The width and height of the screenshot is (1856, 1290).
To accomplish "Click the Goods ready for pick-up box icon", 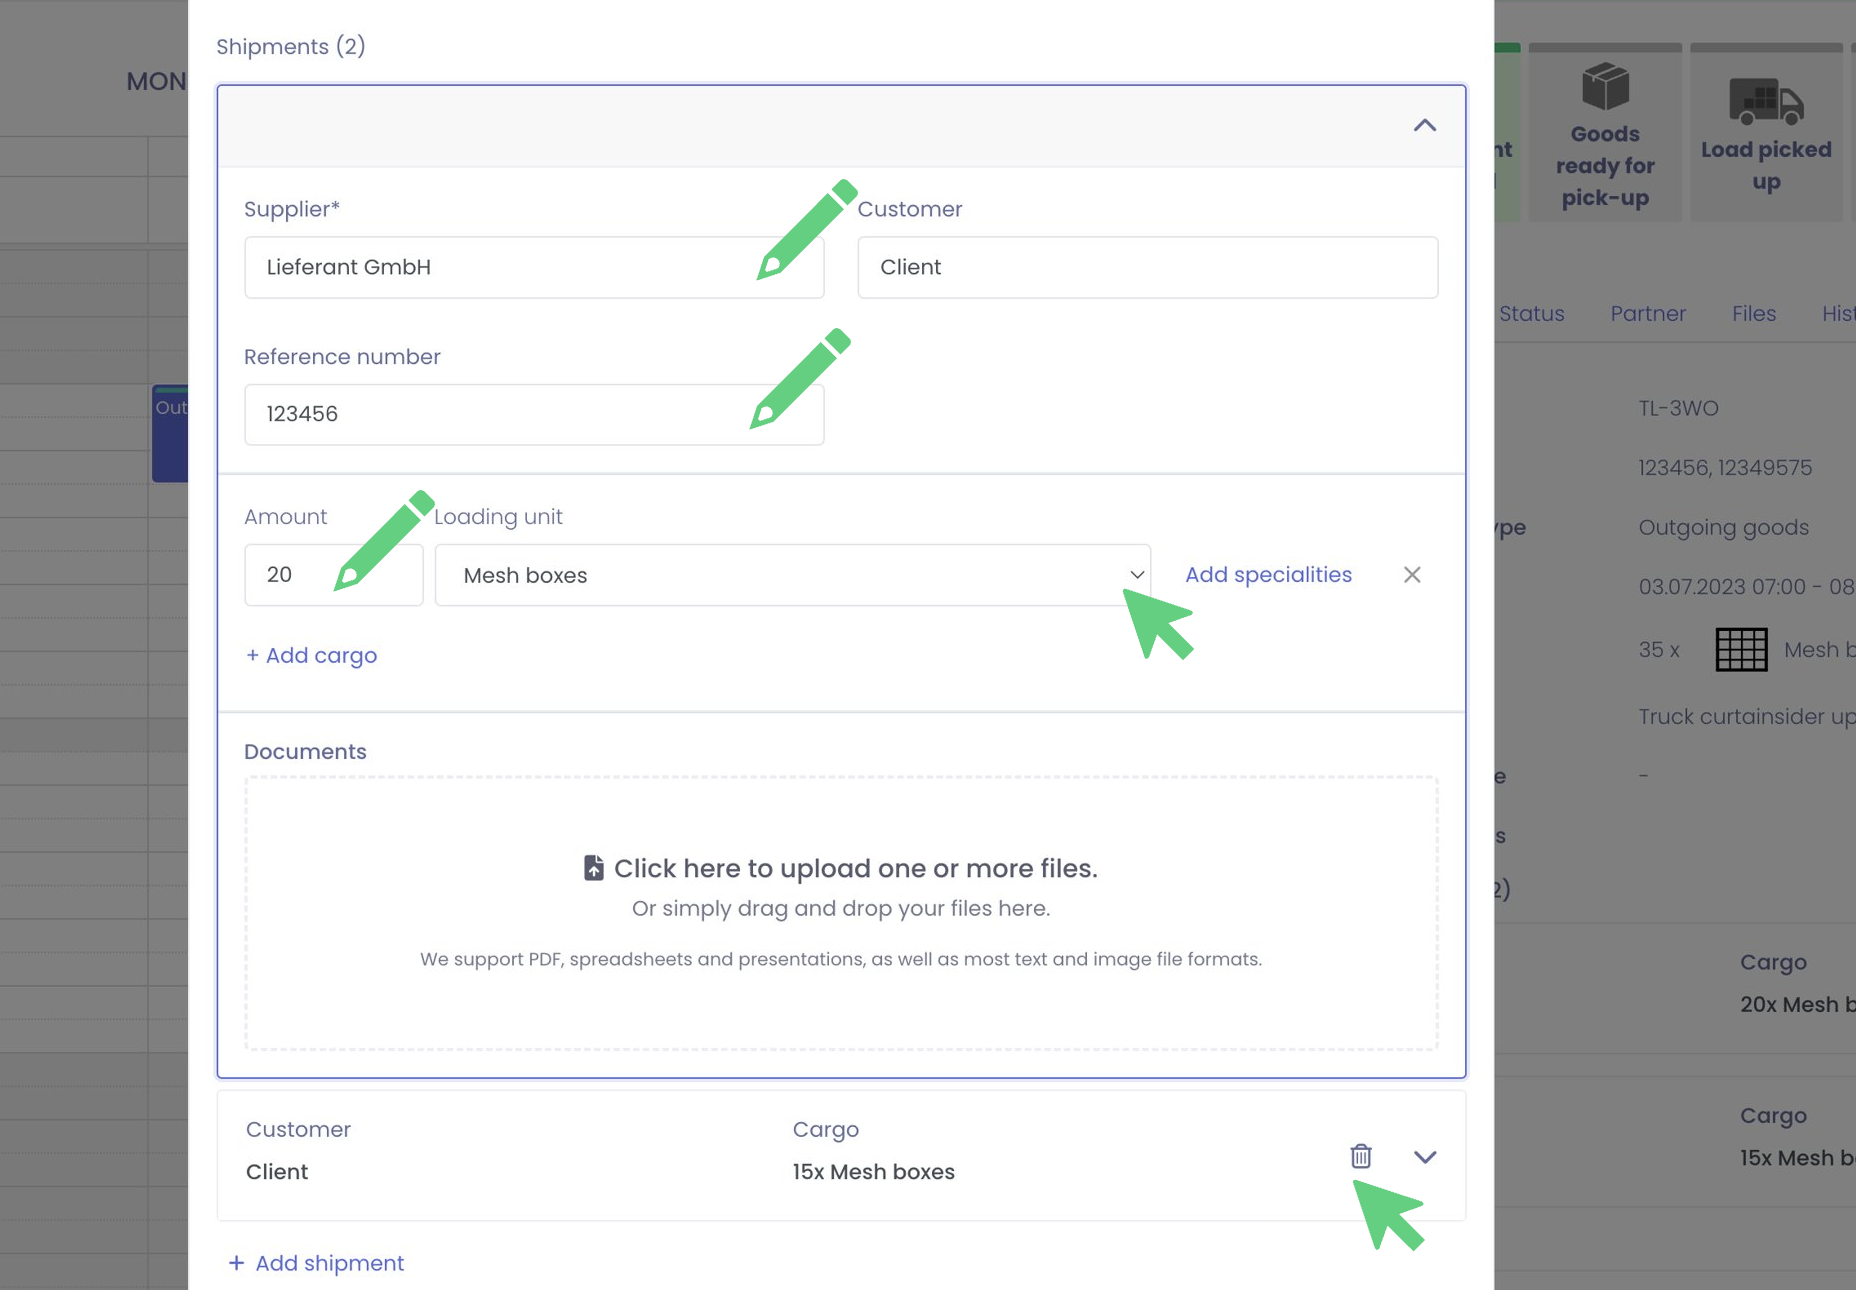I will pyautogui.click(x=1605, y=87).
